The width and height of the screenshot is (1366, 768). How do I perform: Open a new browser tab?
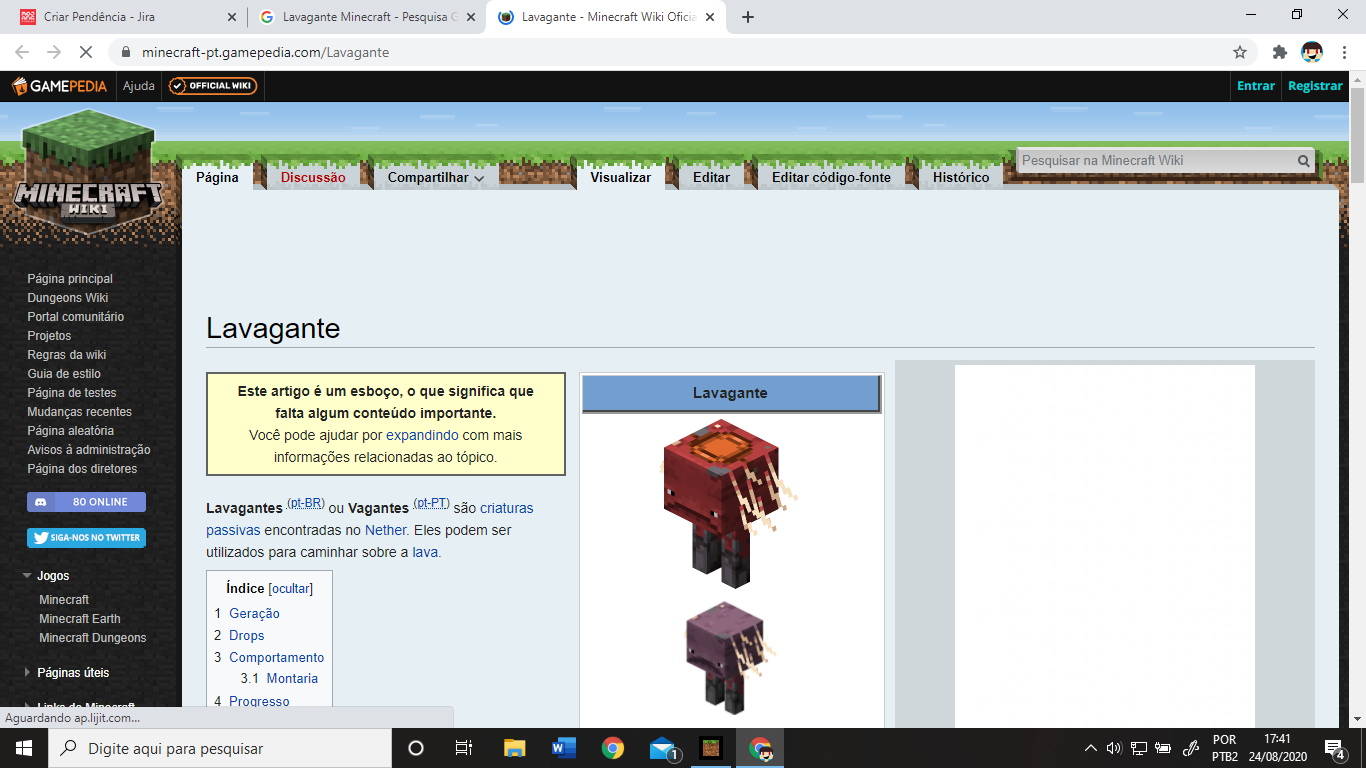pyautogui.click(x=748, y=17)
